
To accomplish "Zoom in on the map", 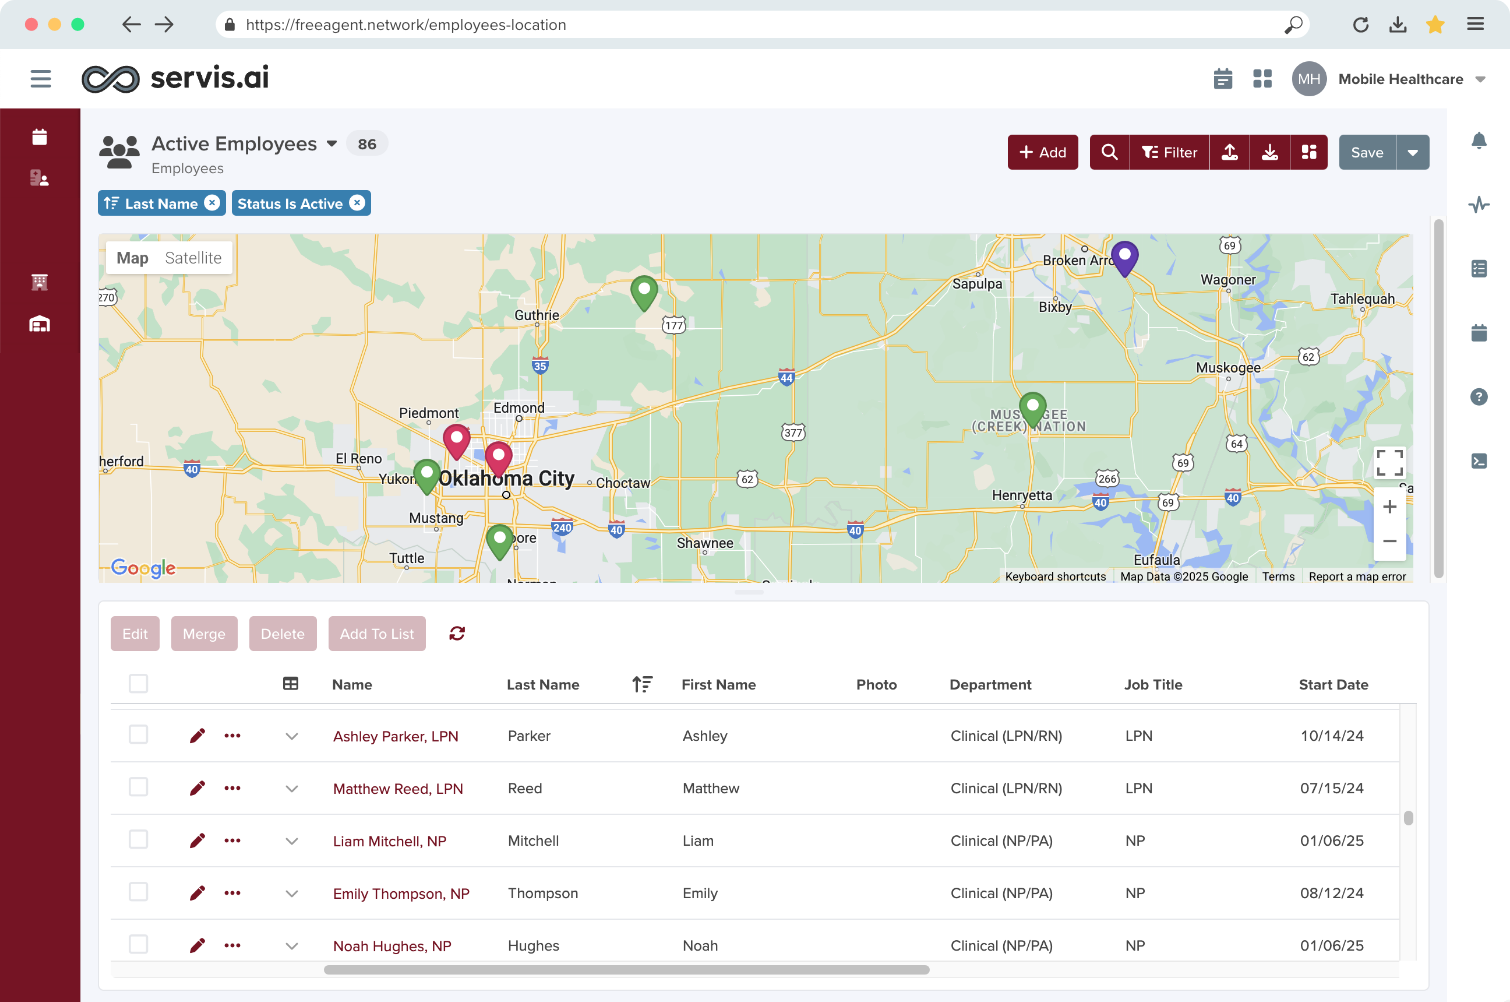I will coord(1389,507).
